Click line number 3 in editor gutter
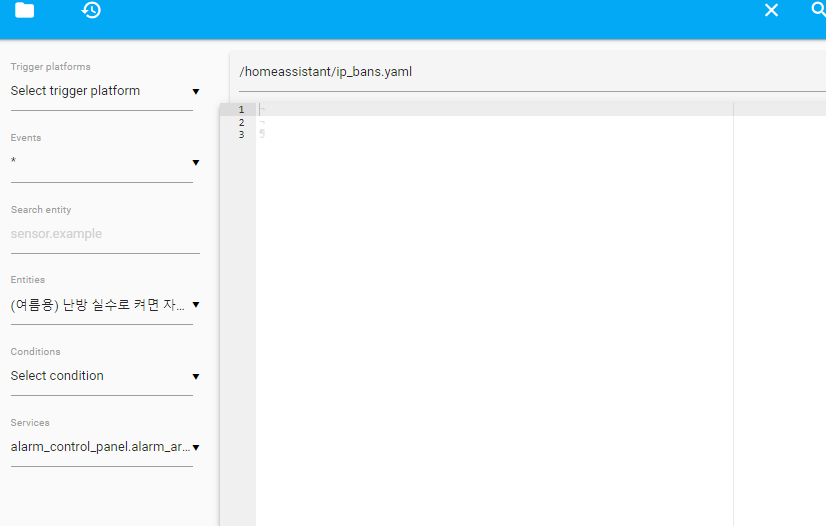Screen dimensions: 826x526 tap(241, 135)
